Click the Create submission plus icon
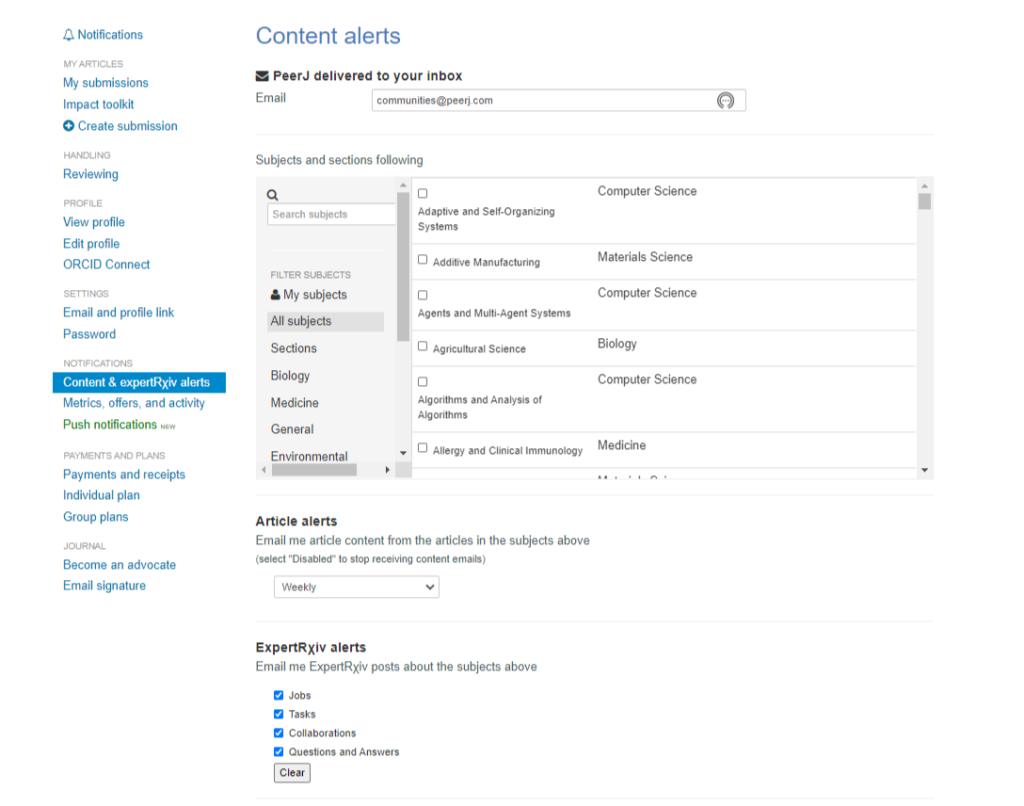The image size is (1024, 806). point(69,126)
